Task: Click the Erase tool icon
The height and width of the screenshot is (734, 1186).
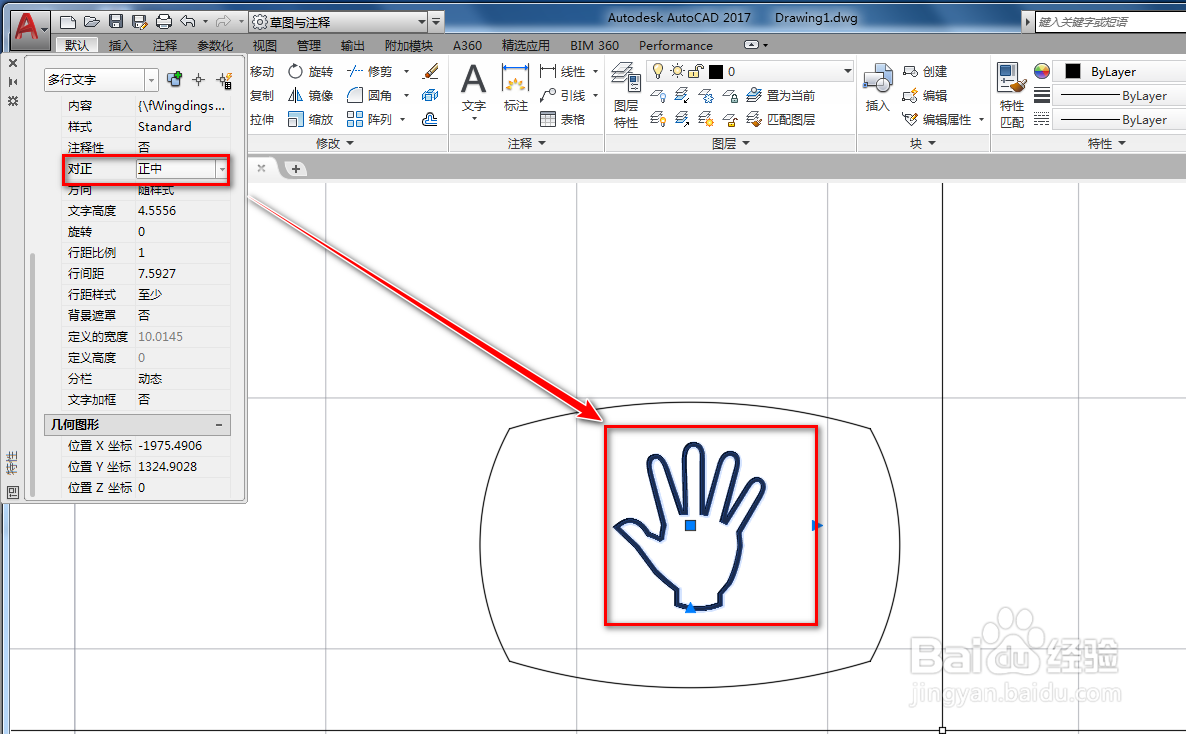Action: (x=430, y=71)
